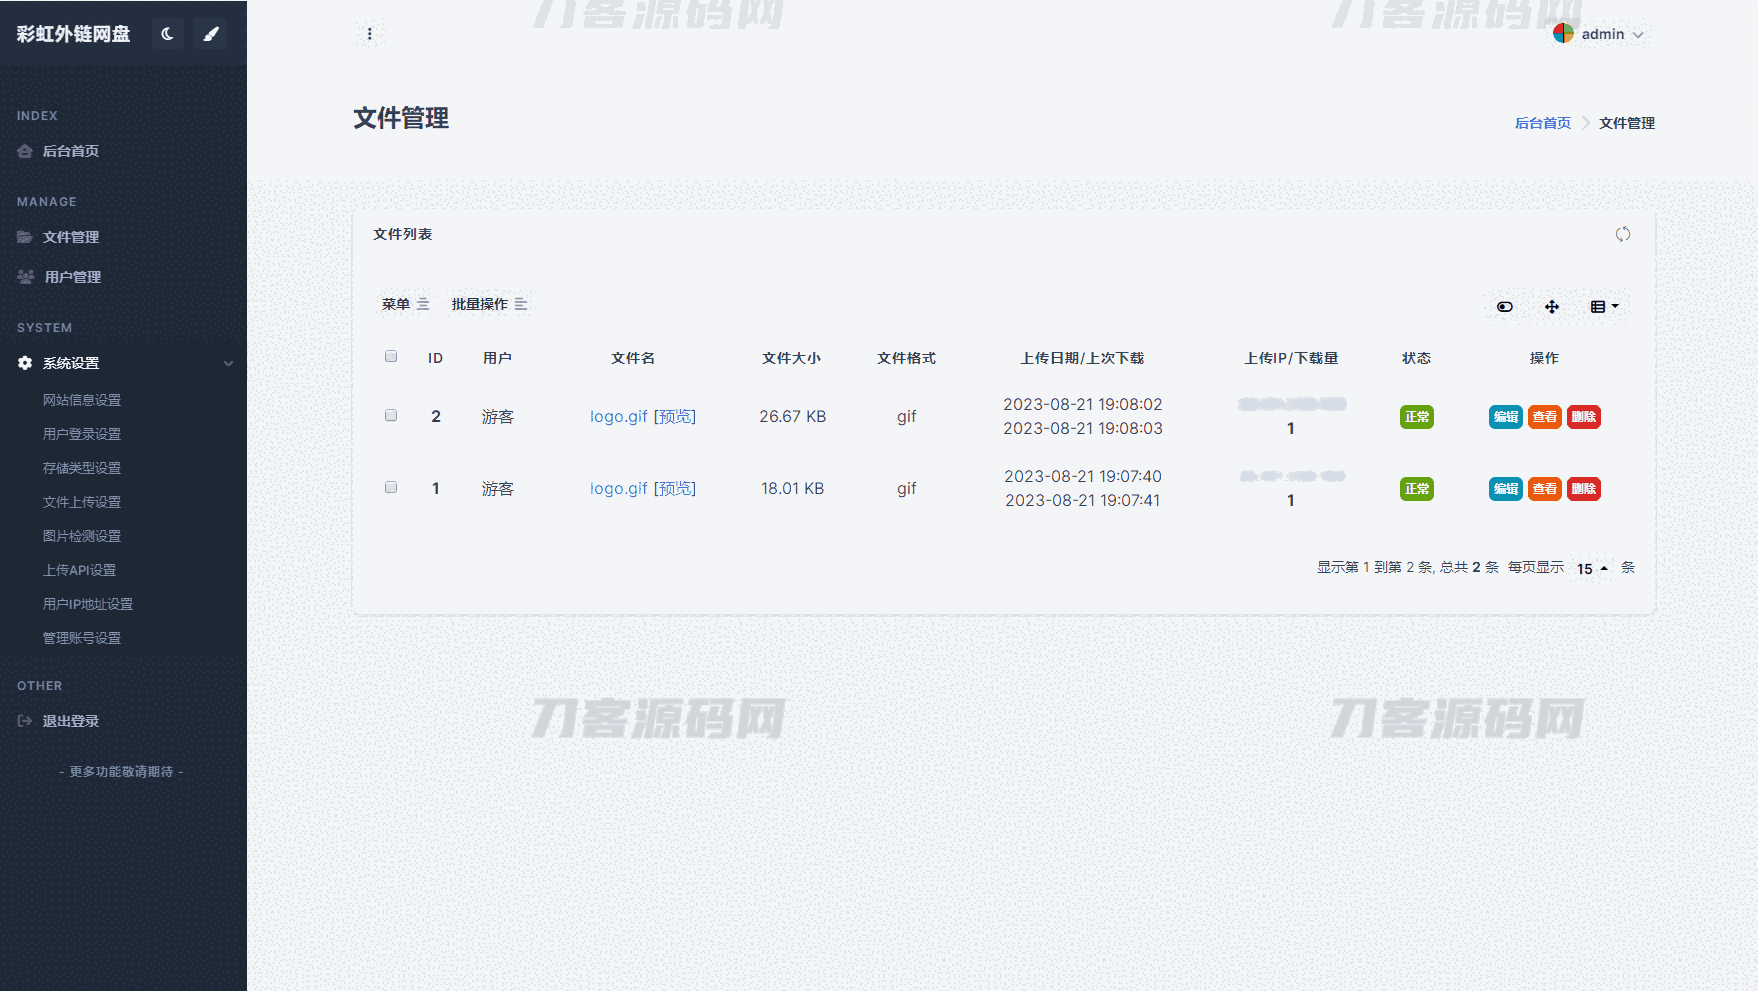The width and height of the screenshot is (1758, 991).
Task: Go to 后台首页 via breadcrumb link
Action: click(x=1542, y=123)
